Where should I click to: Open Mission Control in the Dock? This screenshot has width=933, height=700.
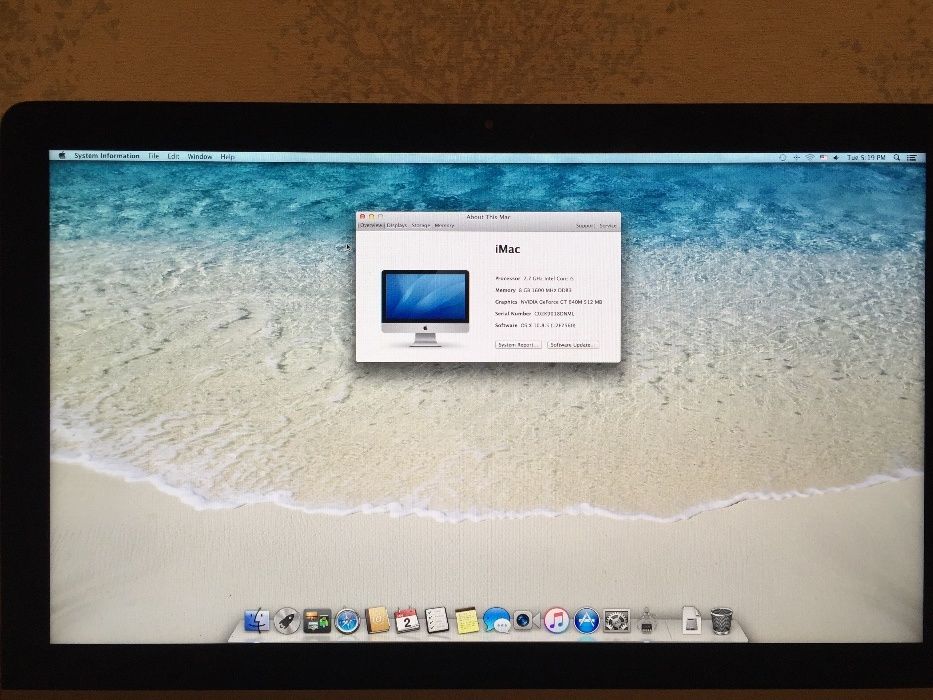click(x=317, y=621)
